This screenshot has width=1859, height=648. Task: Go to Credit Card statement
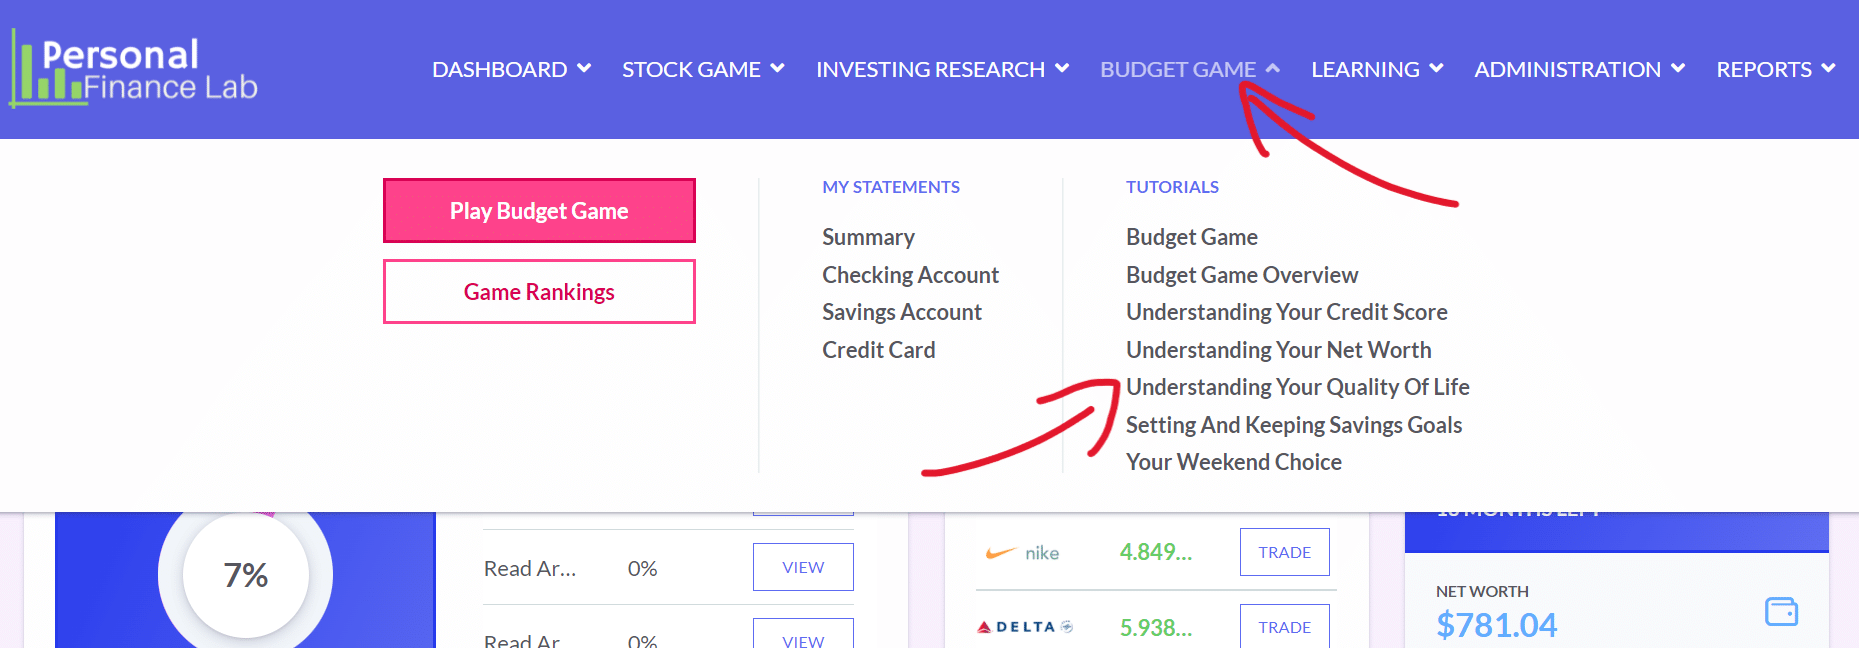click(878, 350)
